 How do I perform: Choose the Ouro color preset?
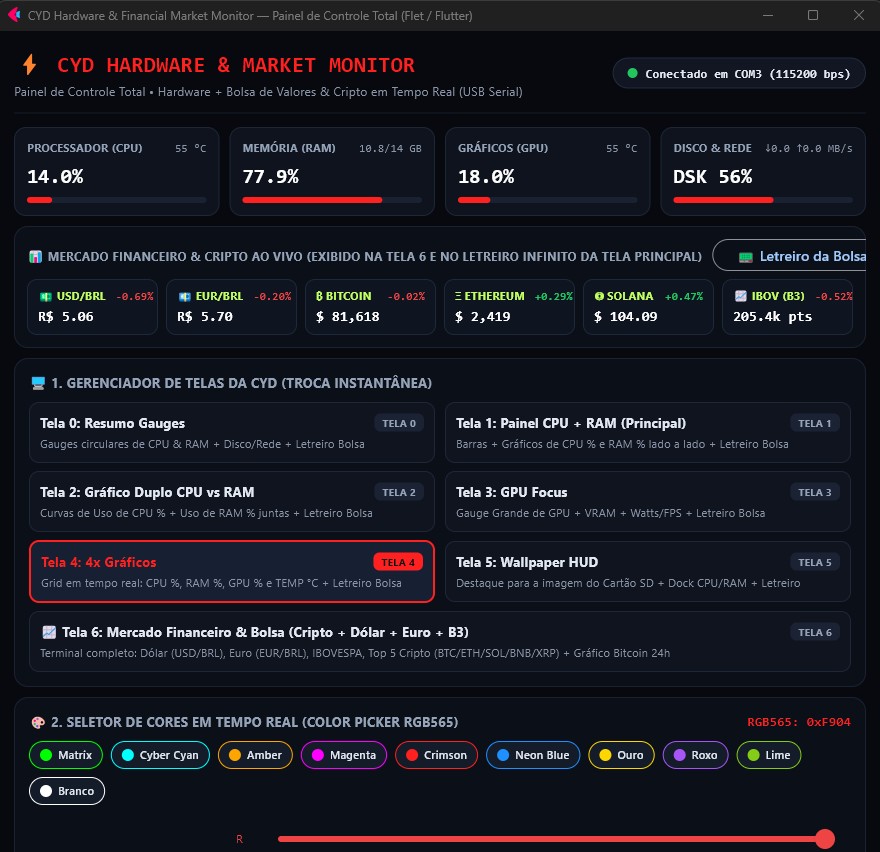(x=621, y=755)
